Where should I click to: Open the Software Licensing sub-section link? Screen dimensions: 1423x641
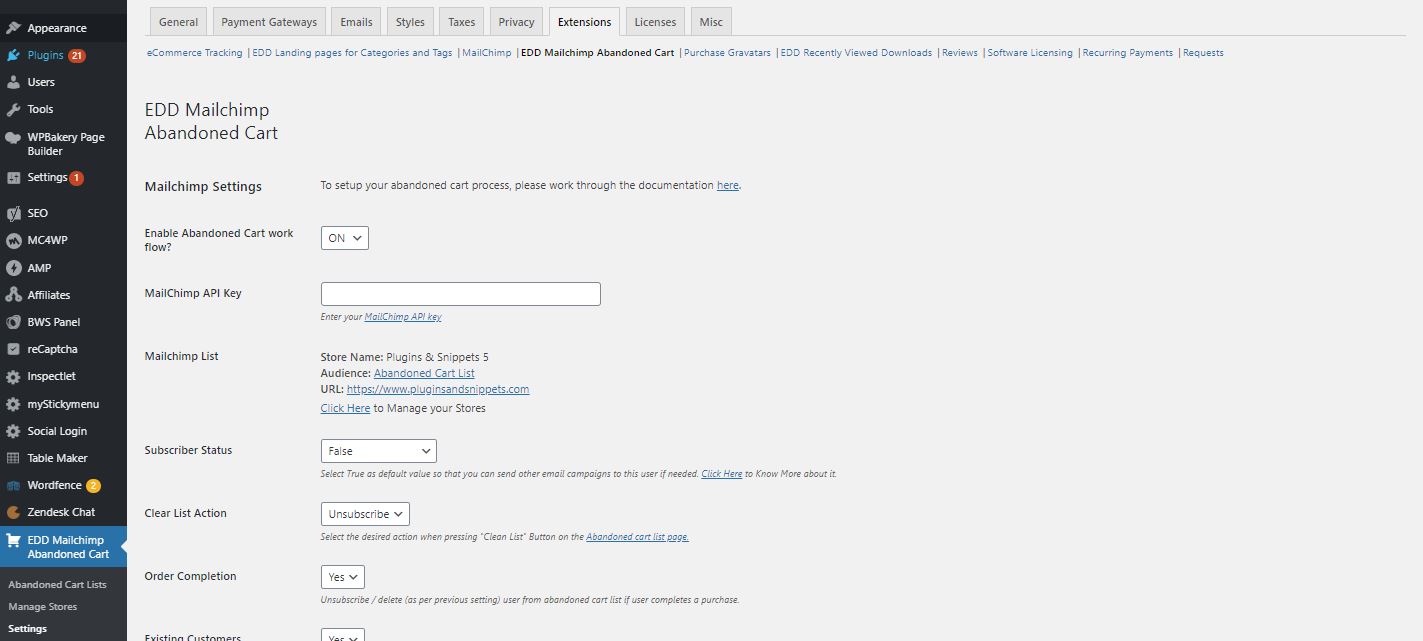1030,53
